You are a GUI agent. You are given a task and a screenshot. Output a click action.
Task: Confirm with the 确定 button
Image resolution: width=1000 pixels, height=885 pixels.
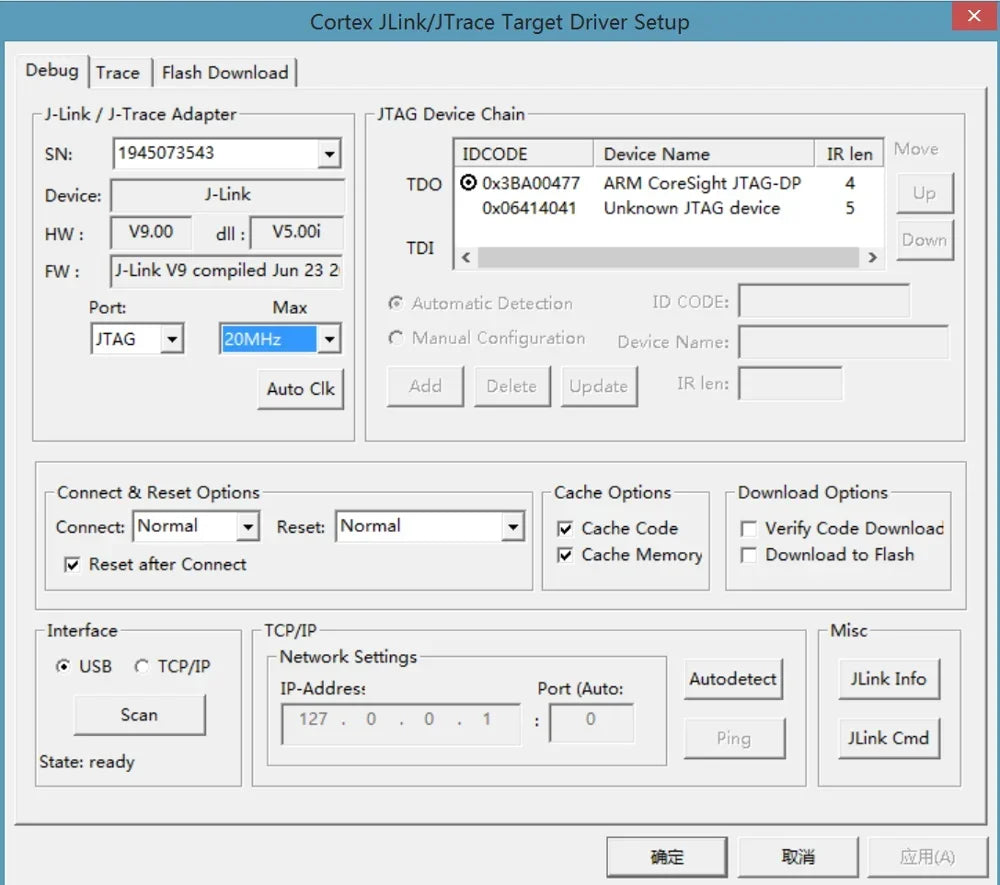(x=666, y=857)
